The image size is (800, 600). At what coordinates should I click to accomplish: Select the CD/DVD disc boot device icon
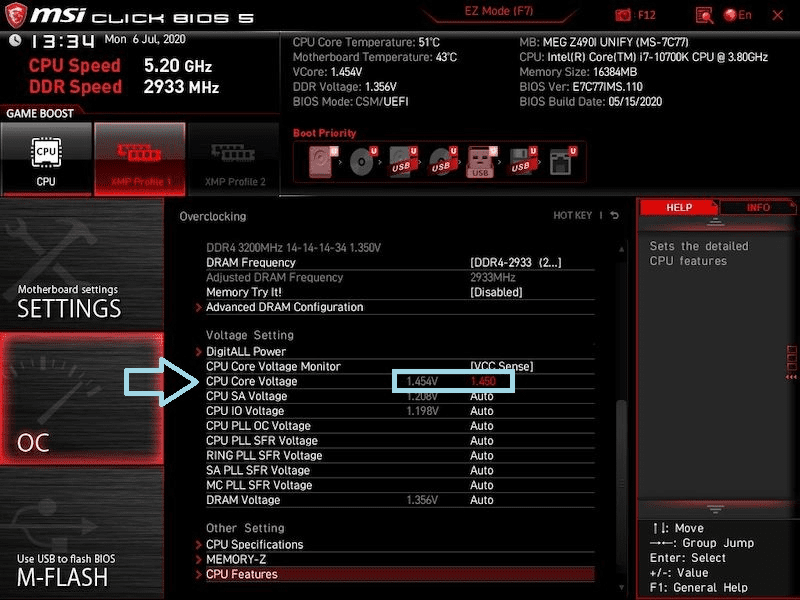[x=363, y=161]
